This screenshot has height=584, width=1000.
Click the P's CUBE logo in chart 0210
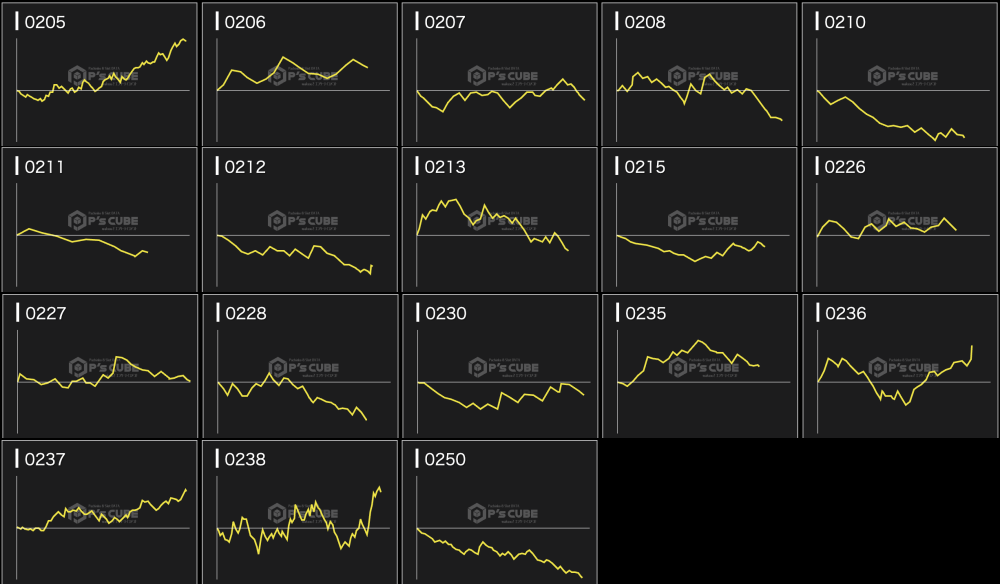[x=903, y=75]
